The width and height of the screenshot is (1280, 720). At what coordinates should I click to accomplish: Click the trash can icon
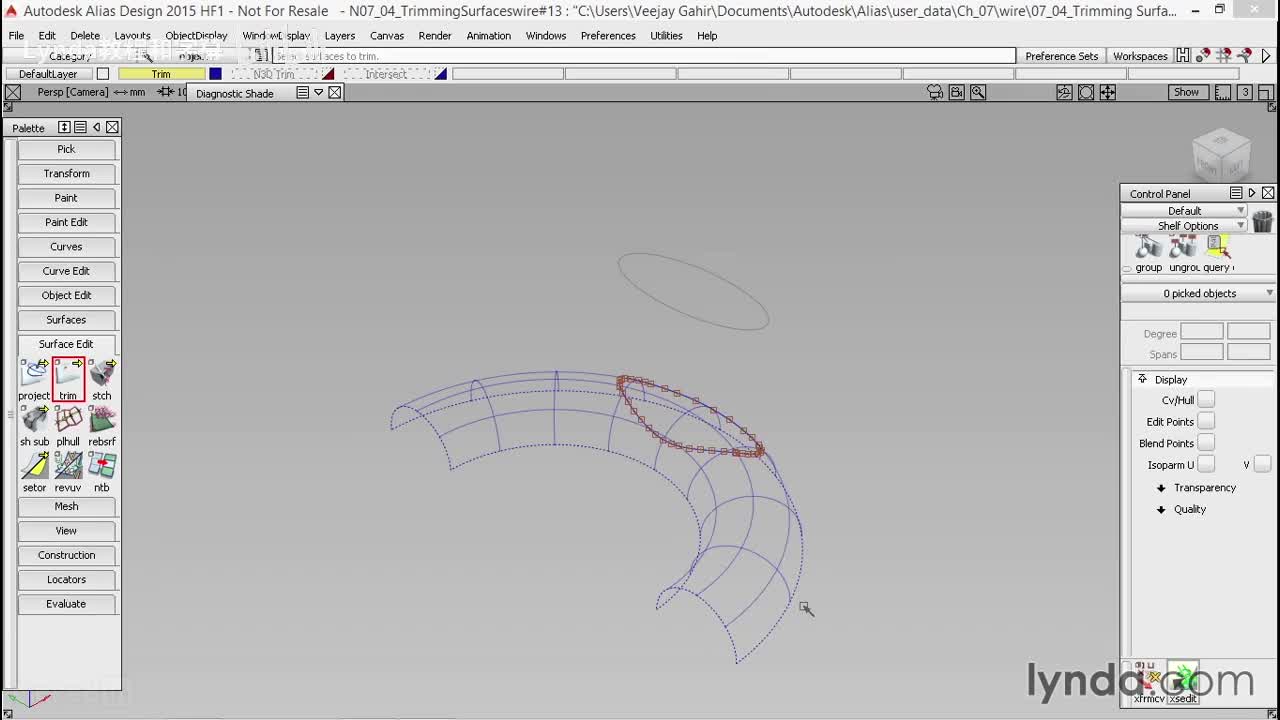[x=1262, y=222]
